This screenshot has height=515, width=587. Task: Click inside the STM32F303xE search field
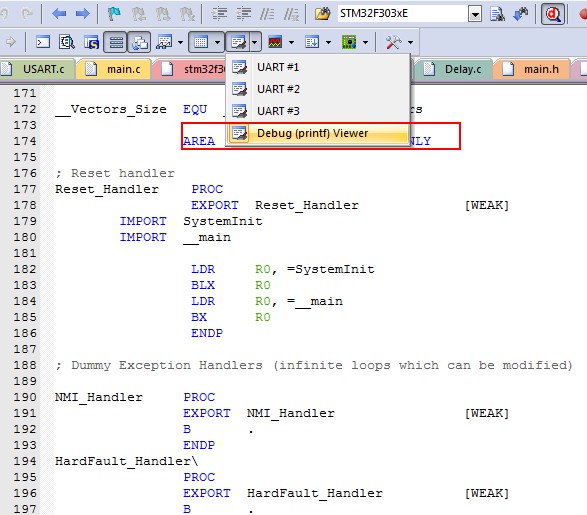402,14
